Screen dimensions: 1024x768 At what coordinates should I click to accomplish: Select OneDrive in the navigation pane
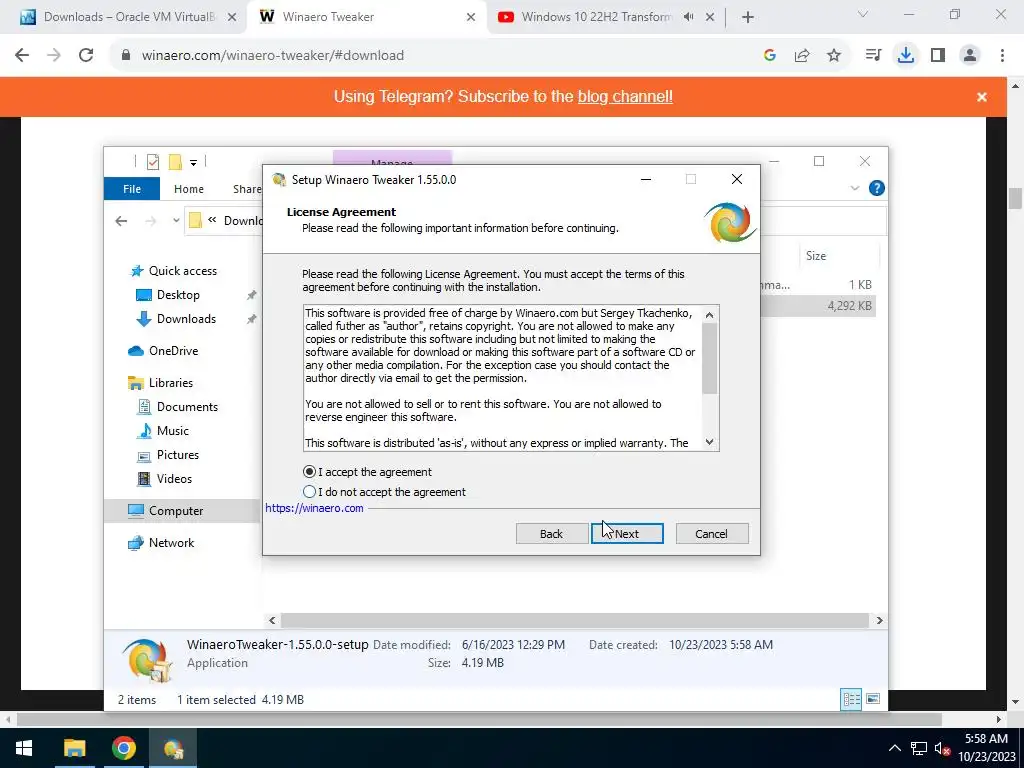coord(163,351)
